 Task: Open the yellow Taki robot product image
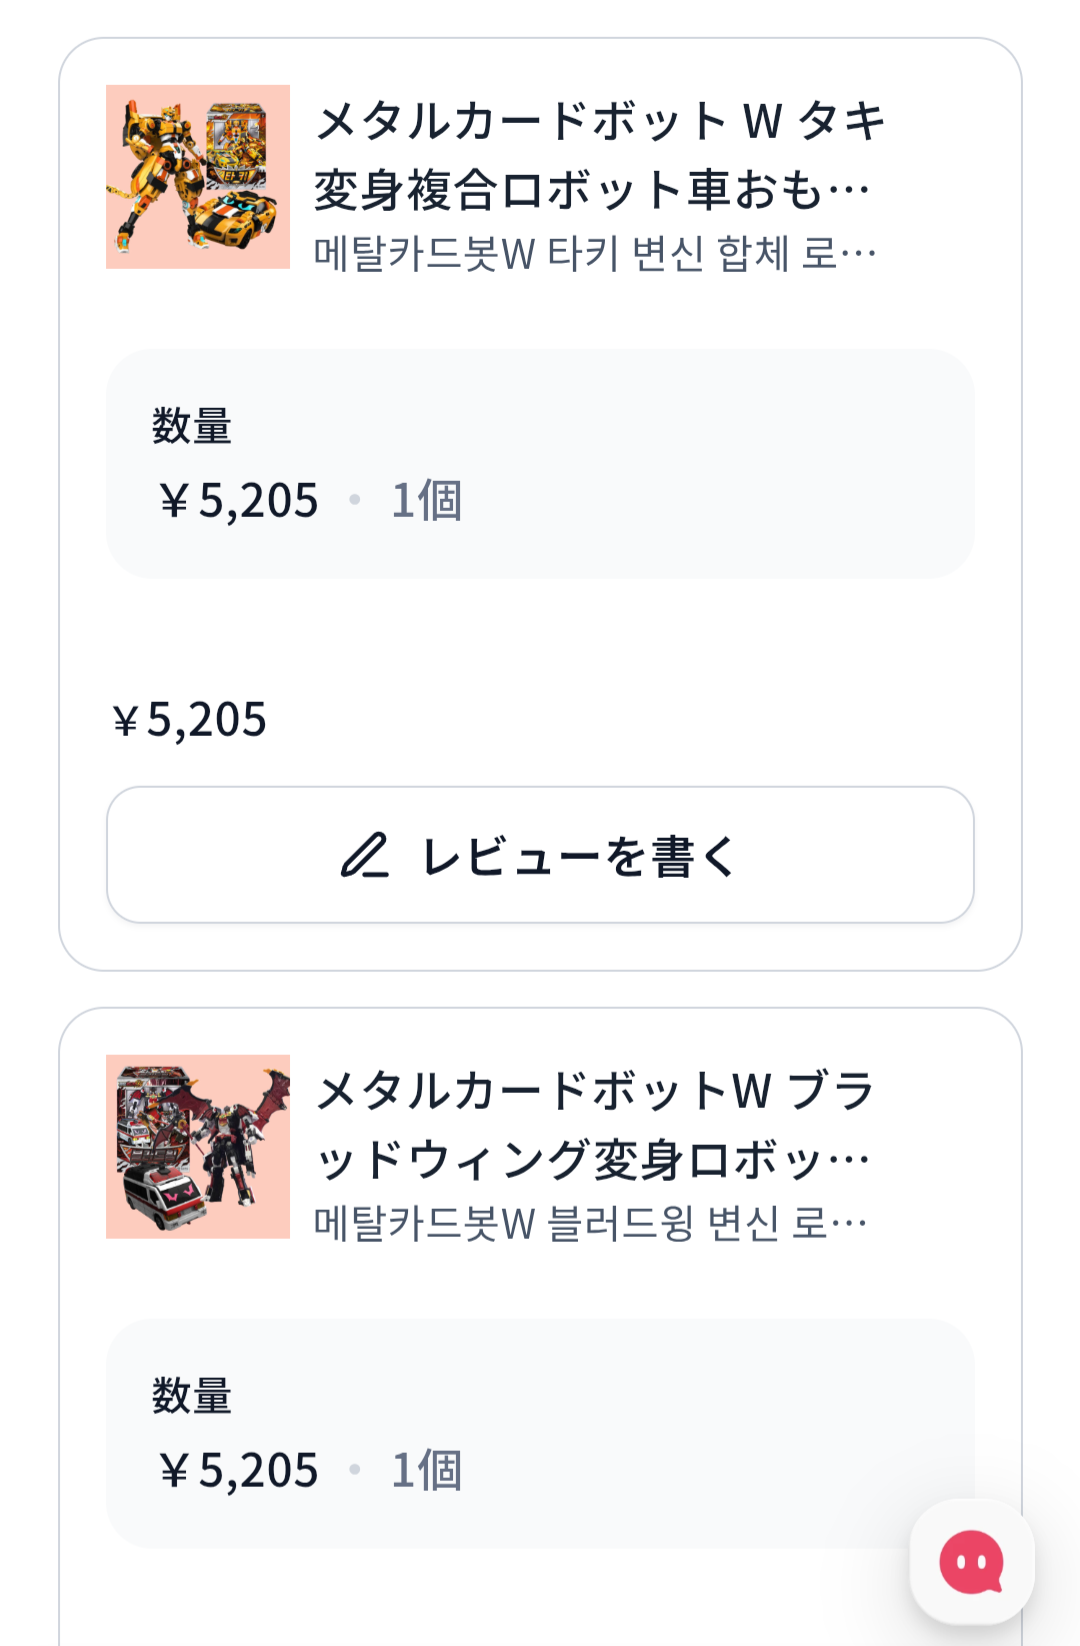[198, 177]
